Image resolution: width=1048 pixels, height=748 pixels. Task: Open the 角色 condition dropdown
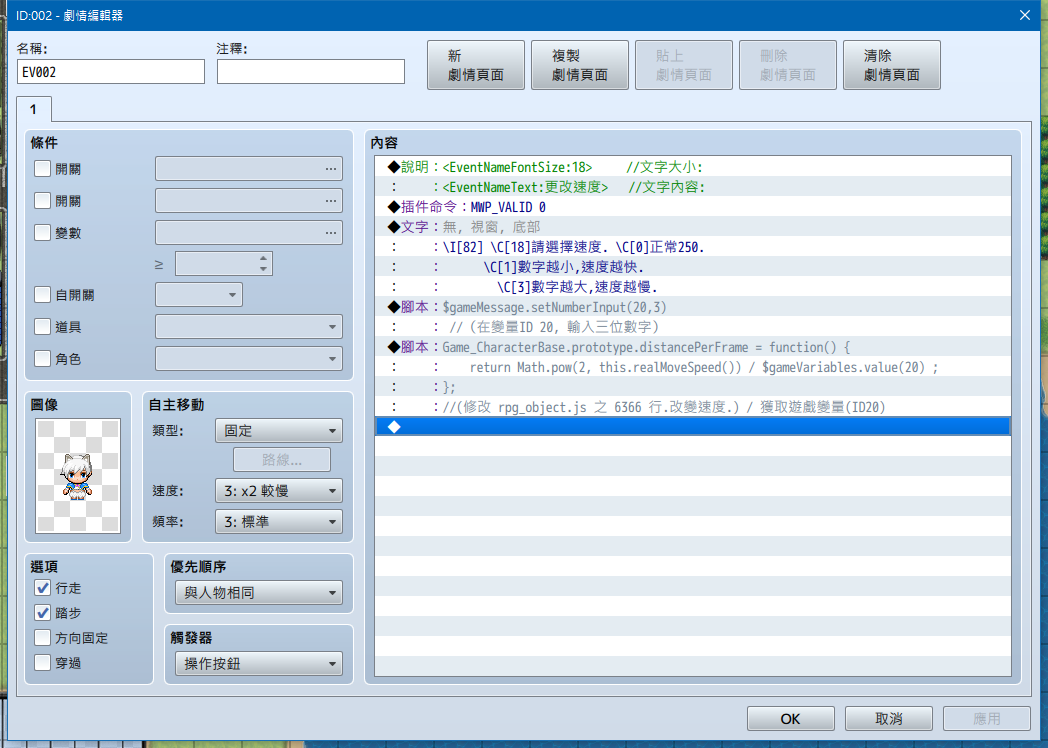click(x=249, y=359)
